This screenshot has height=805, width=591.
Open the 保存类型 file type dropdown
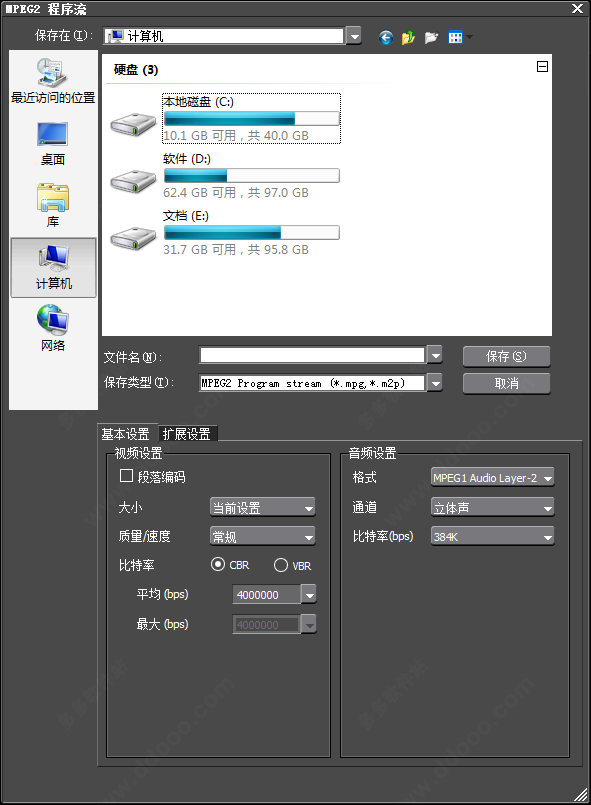coord(320,383)
